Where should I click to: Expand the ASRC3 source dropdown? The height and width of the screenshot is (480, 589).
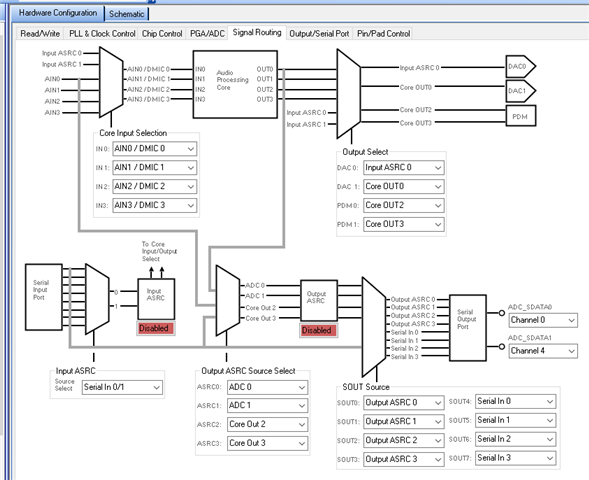(x=267, y=443)
